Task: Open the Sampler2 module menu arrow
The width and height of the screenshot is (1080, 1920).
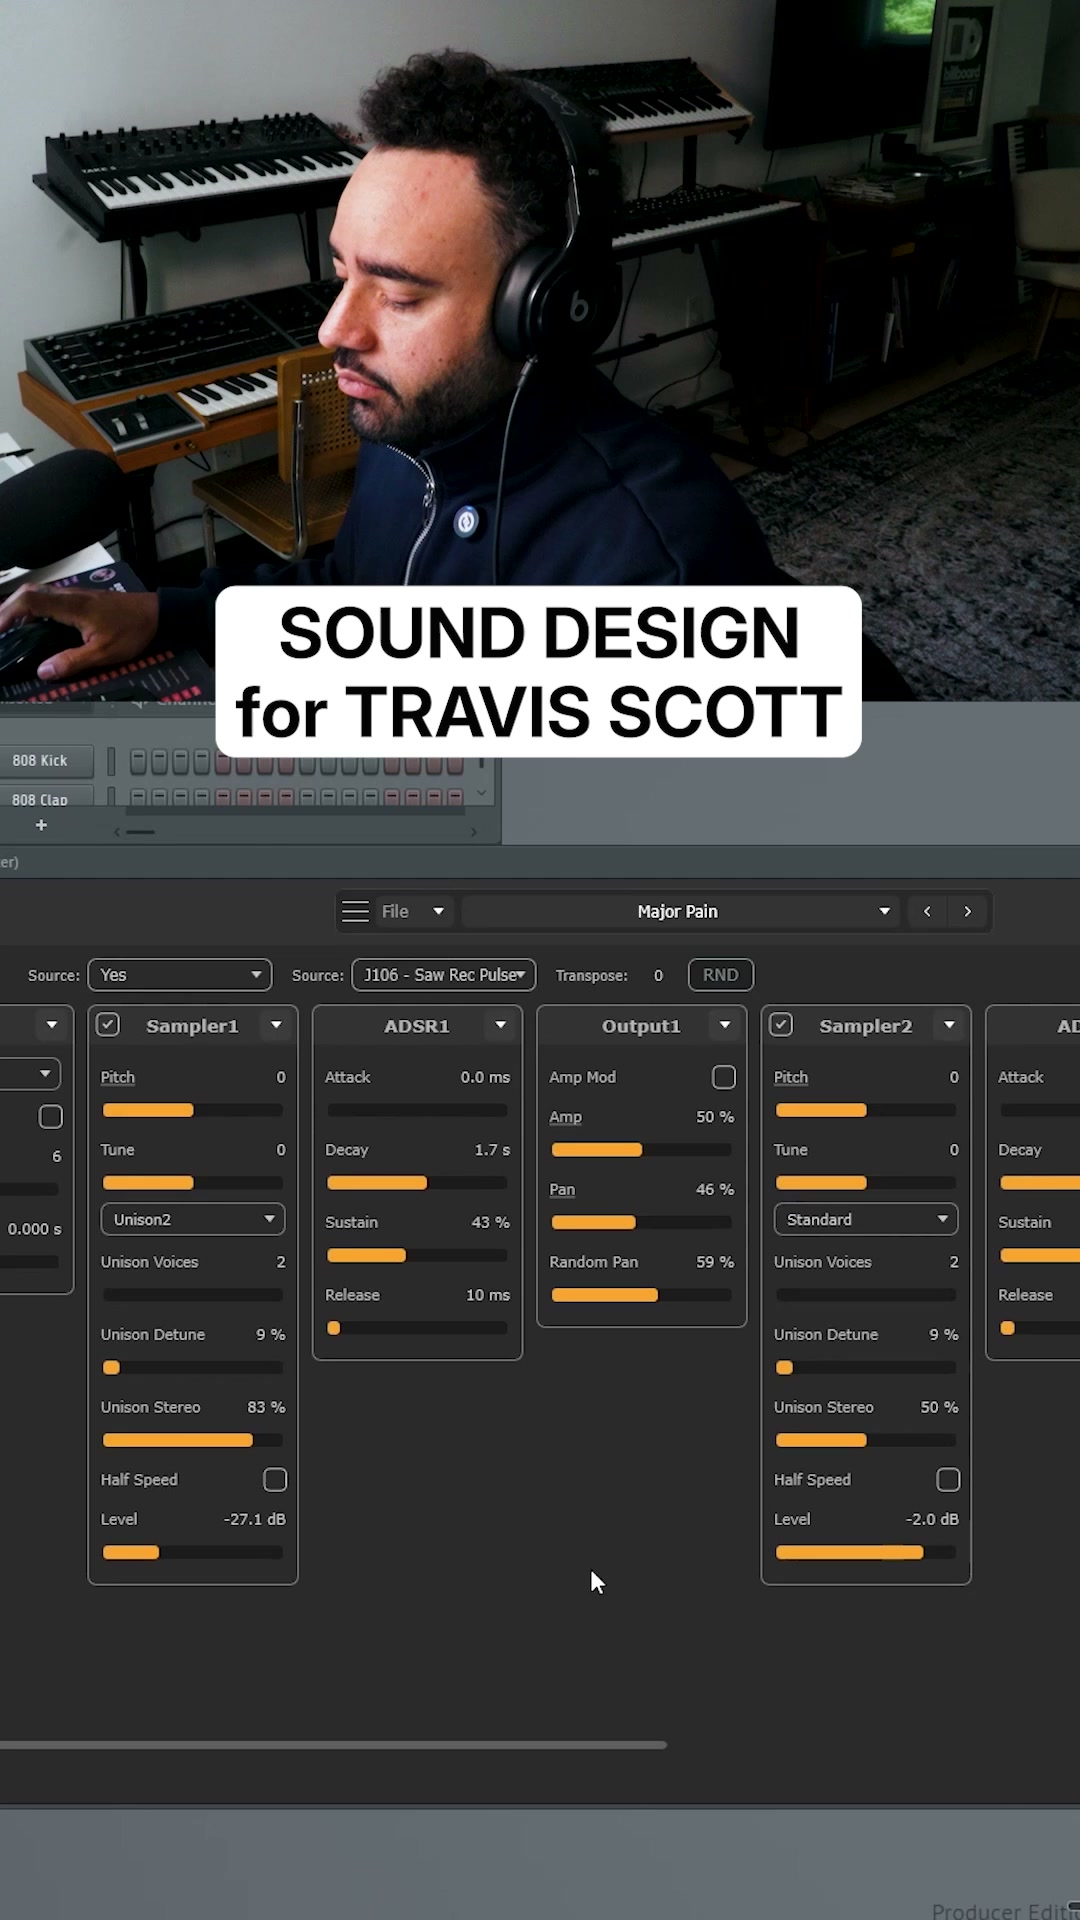Action: point(949,1025)
